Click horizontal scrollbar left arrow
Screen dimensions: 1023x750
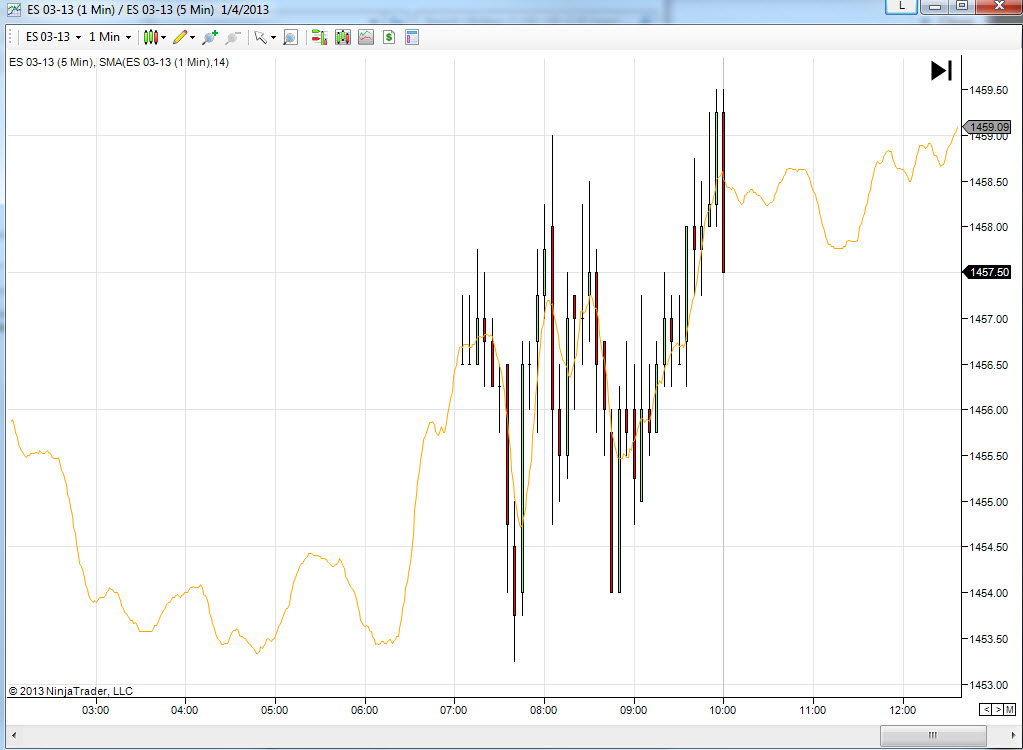click(x=14, y=735)
